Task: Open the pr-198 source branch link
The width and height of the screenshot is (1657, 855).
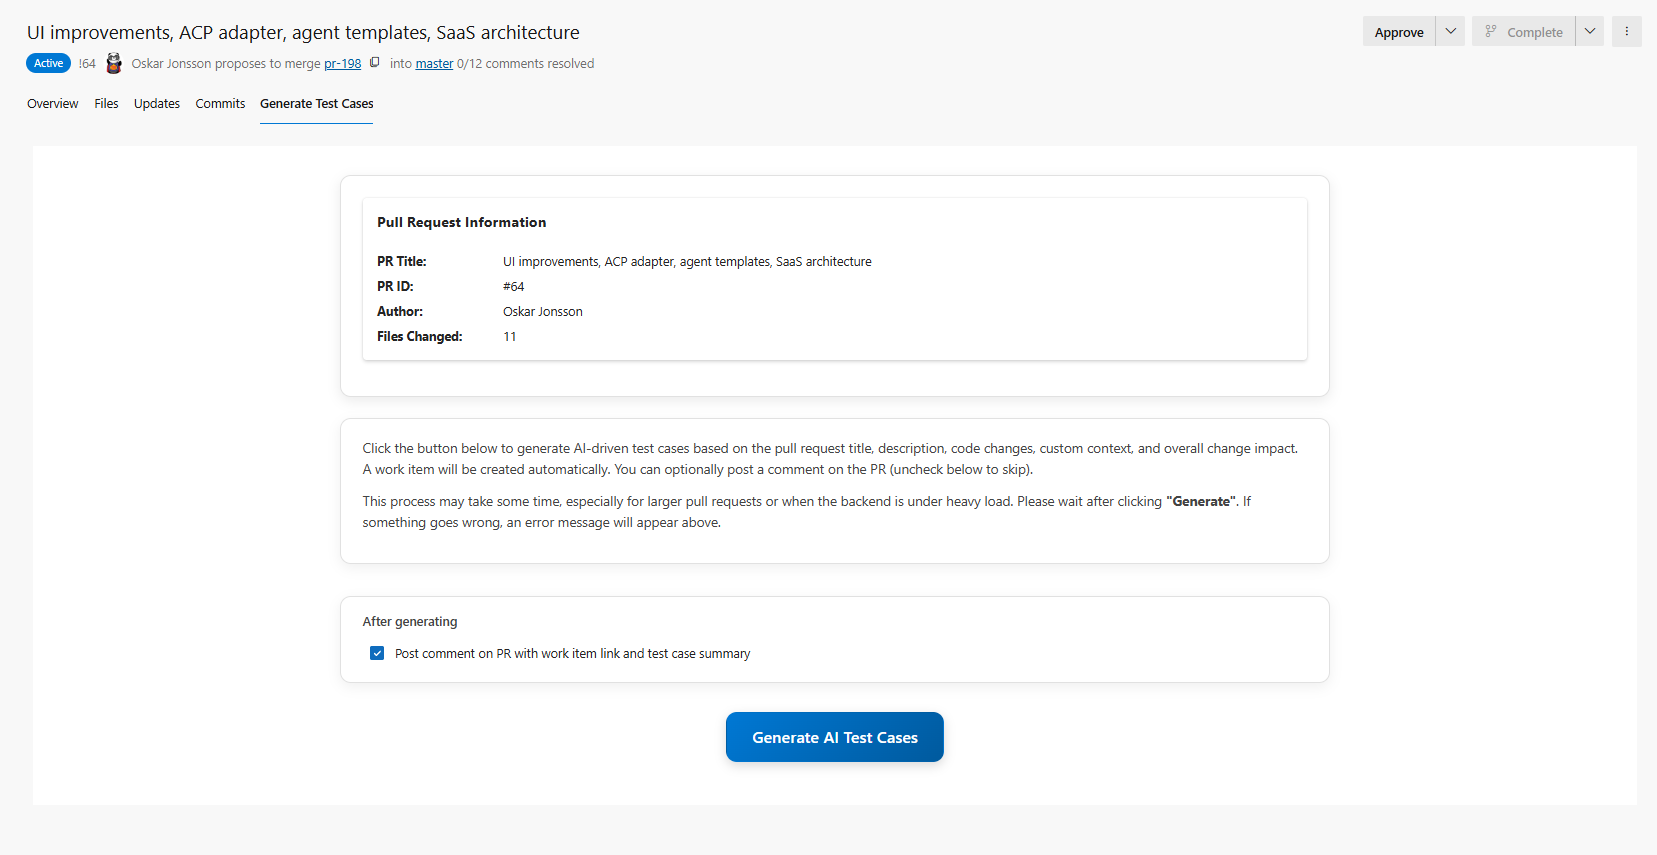Action: point(342,64)
